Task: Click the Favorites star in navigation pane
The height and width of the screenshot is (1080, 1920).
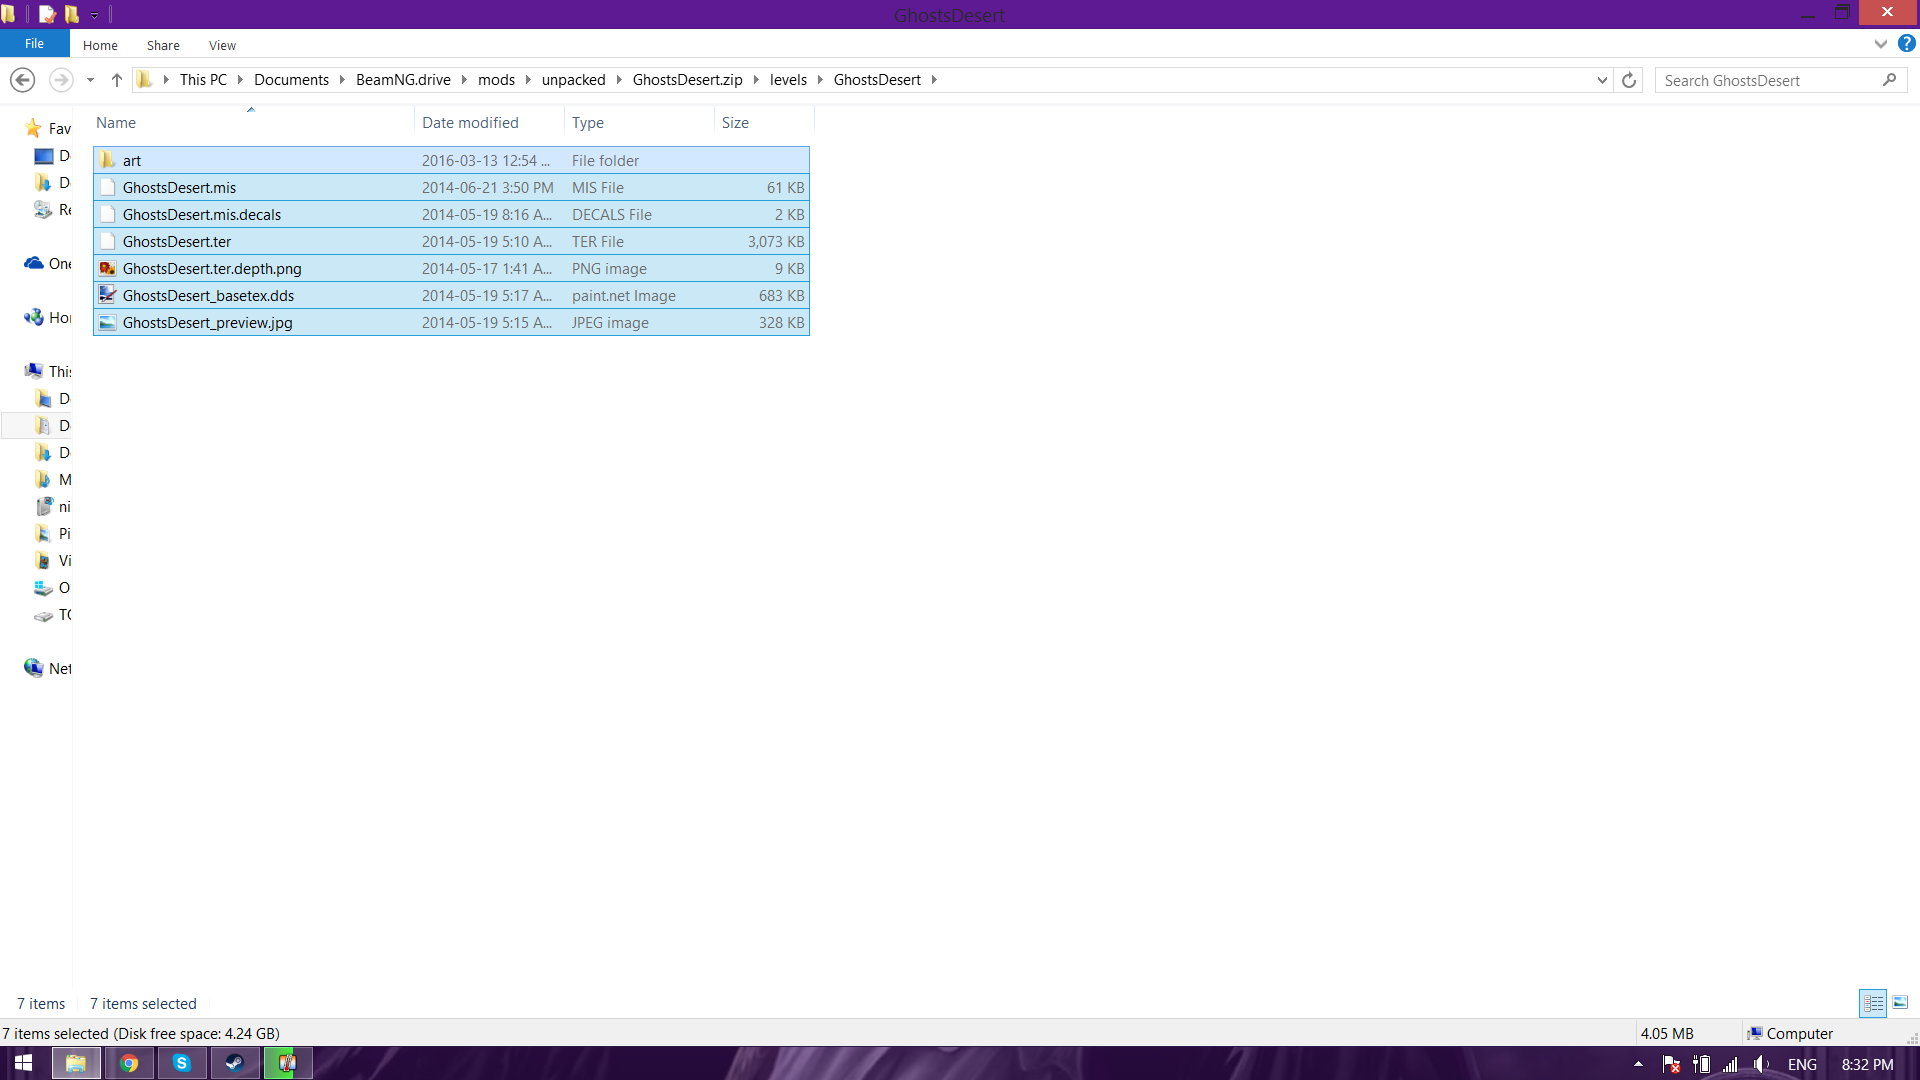Action: tap(33, 128)
